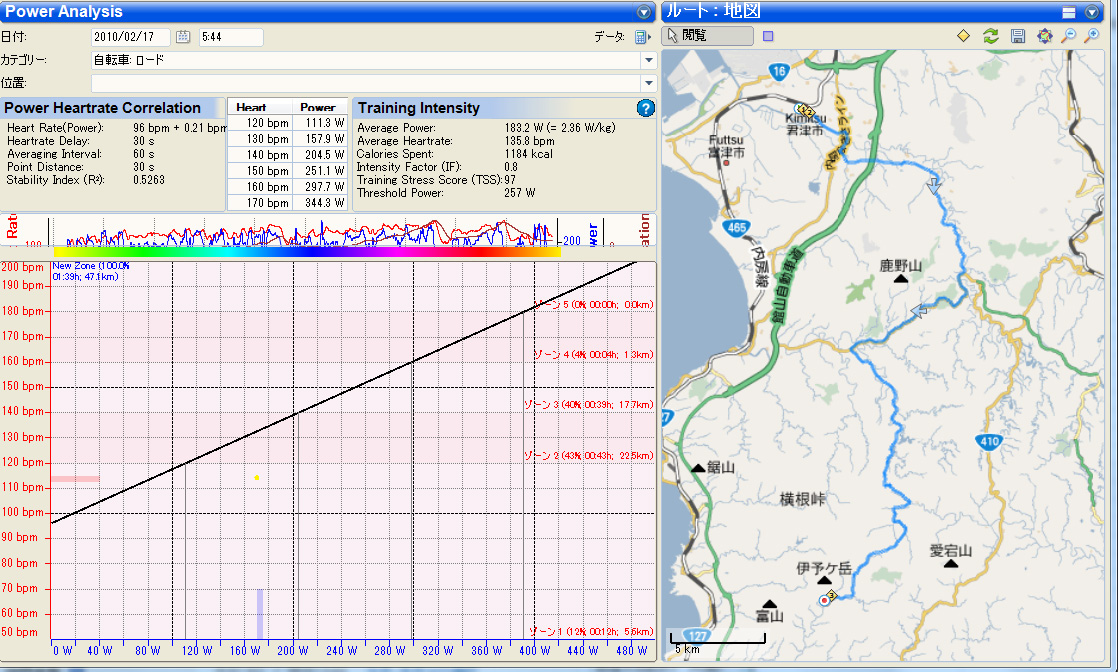Refresh the route map

(x=990, y=36)
